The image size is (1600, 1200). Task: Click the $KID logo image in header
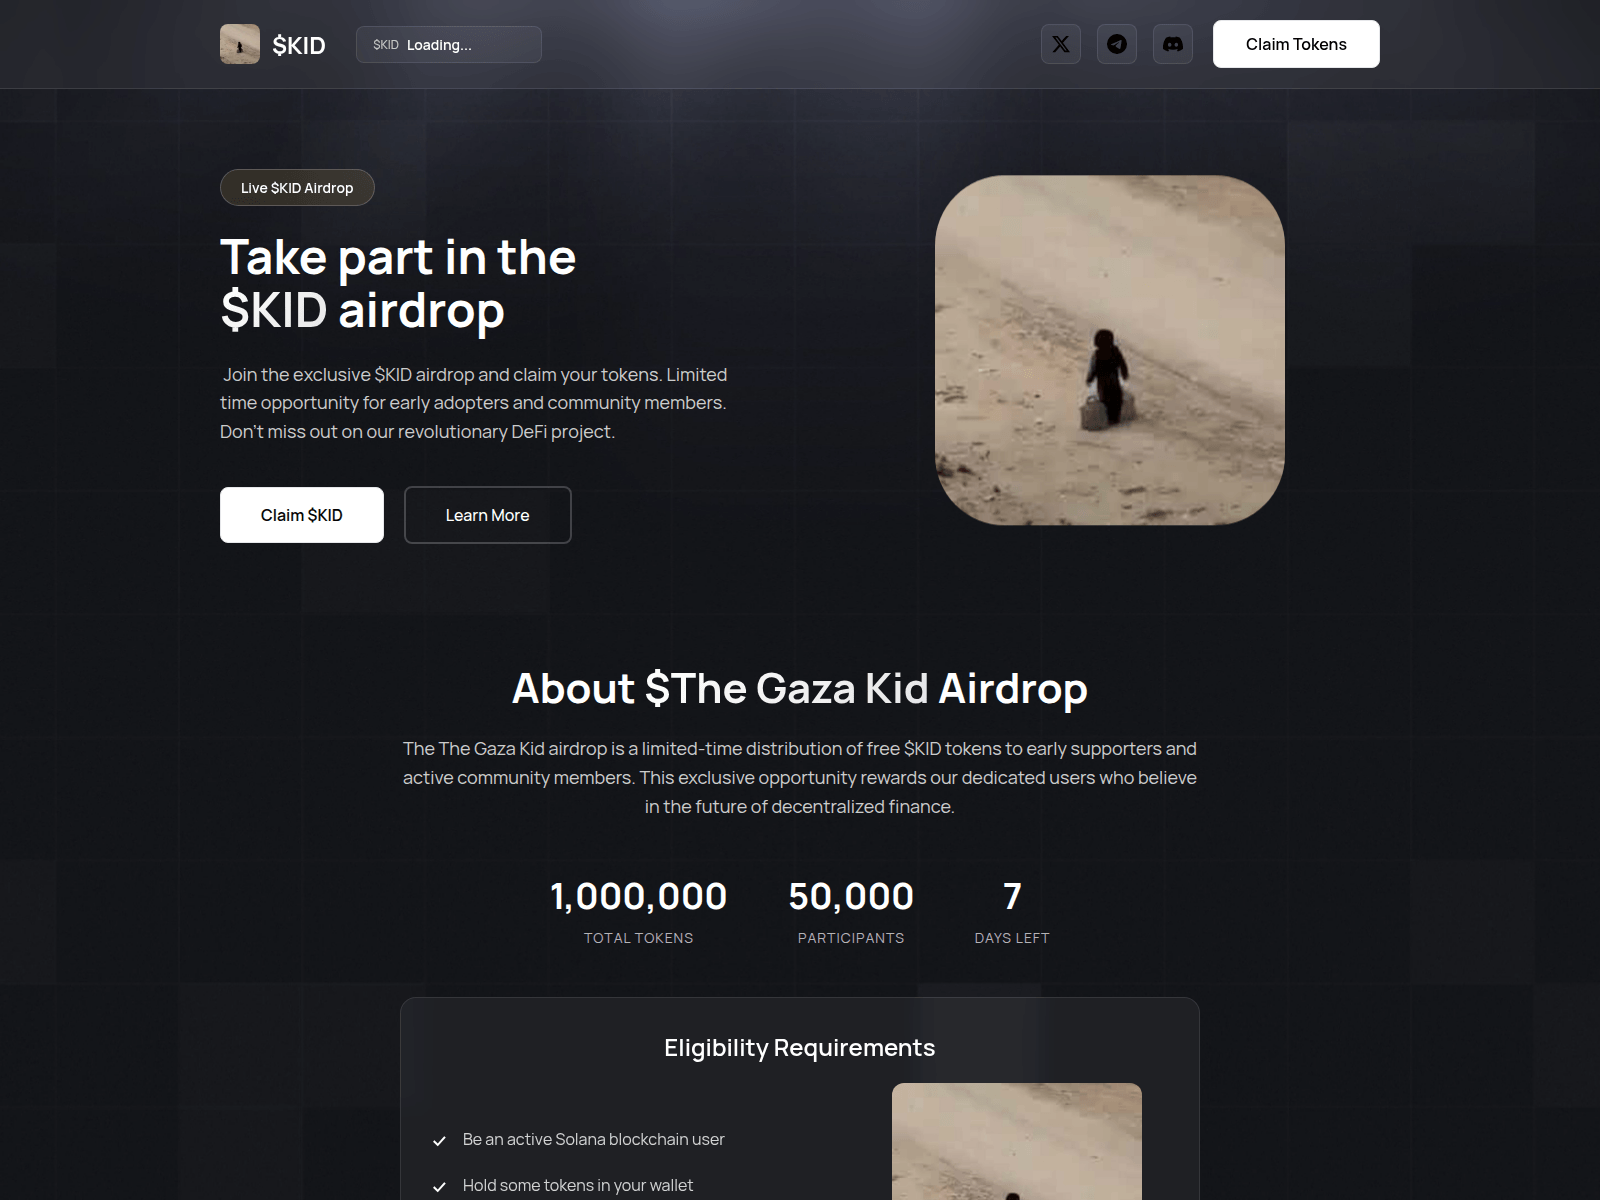240,44
